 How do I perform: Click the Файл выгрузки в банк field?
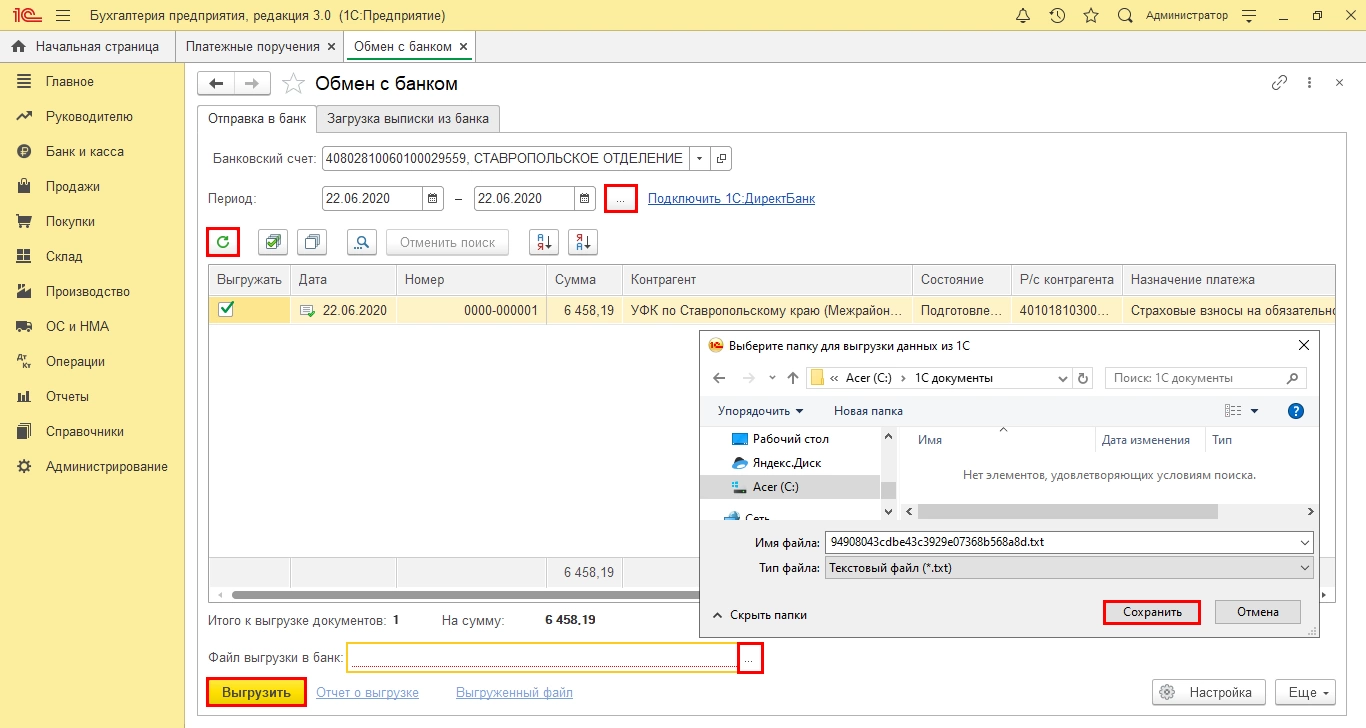coord(543,657)
